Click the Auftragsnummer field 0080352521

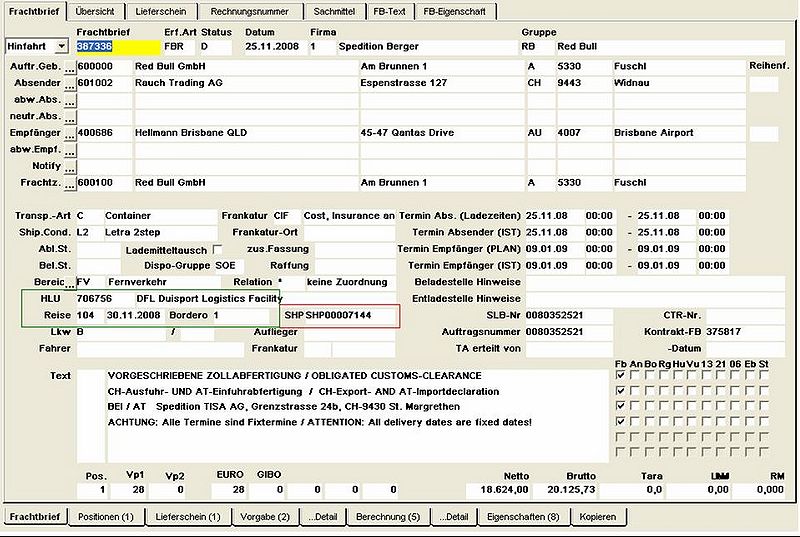coord(569,332)
